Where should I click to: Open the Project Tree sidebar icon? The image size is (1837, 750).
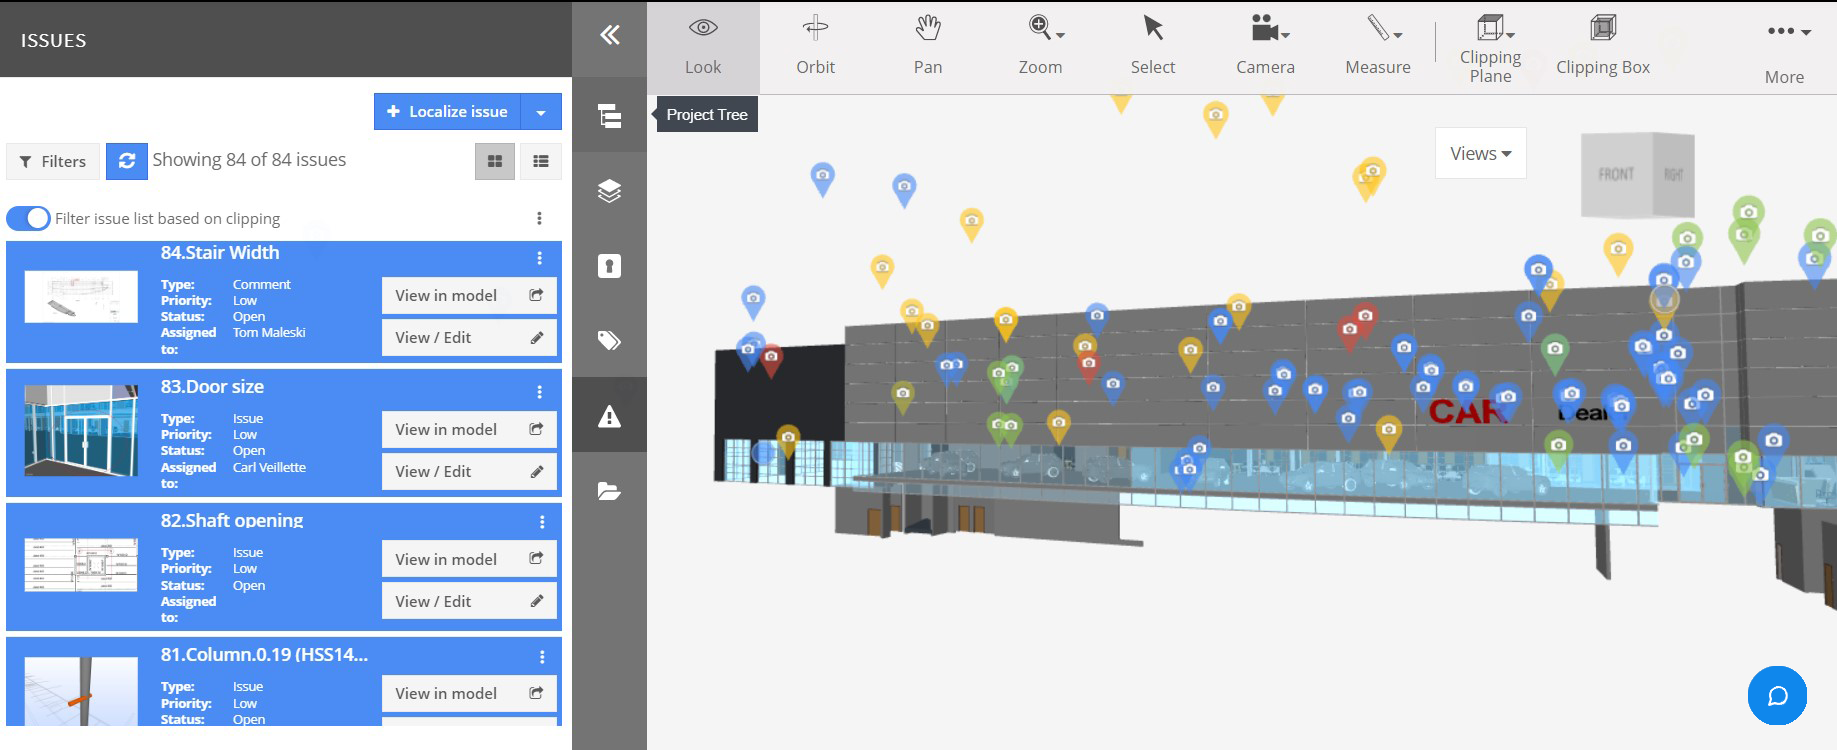pos(609,115)
